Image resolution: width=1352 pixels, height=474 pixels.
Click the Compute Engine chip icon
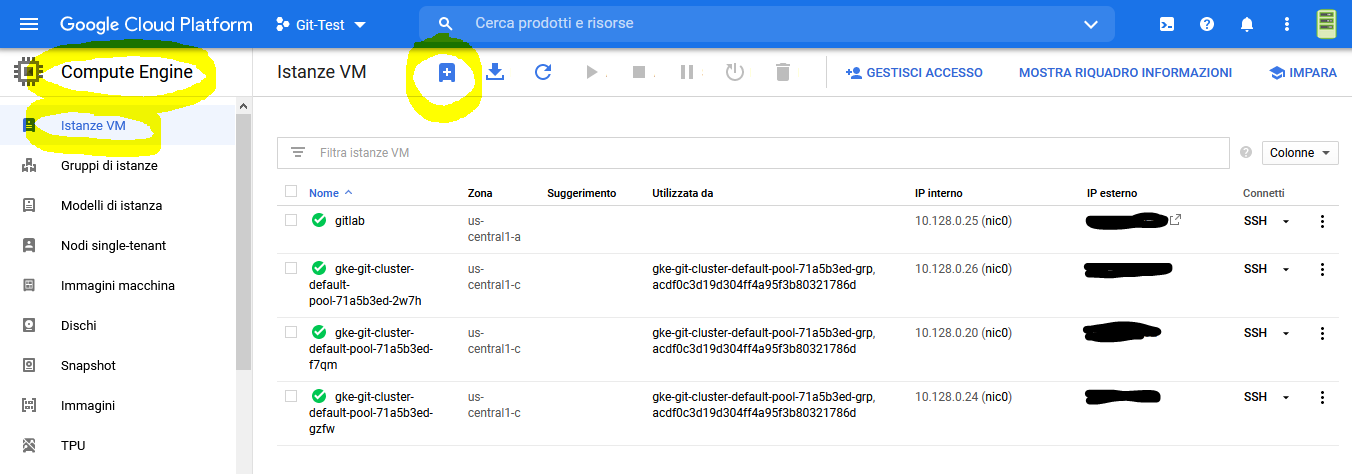(x=29, y=72)
